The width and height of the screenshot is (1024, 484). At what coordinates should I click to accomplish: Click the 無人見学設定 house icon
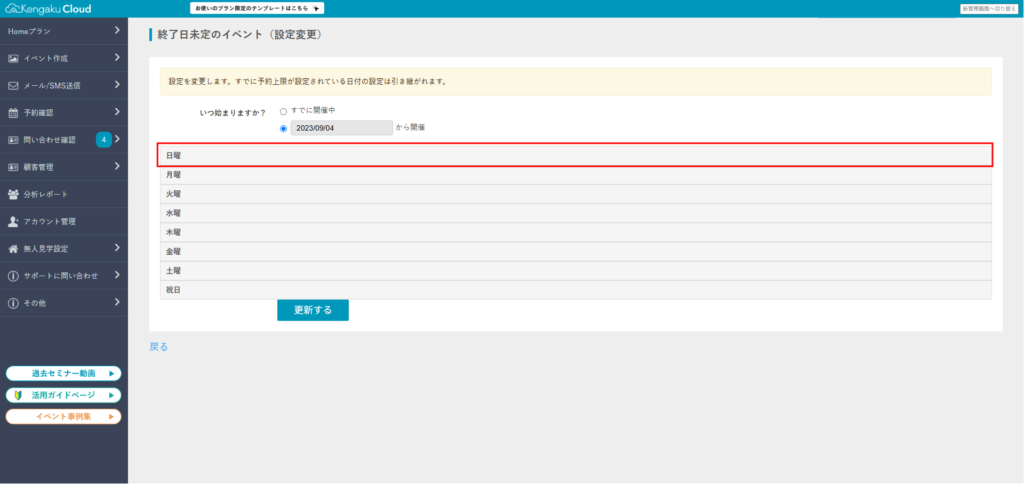pyautogui.click(x=13, y=248)
